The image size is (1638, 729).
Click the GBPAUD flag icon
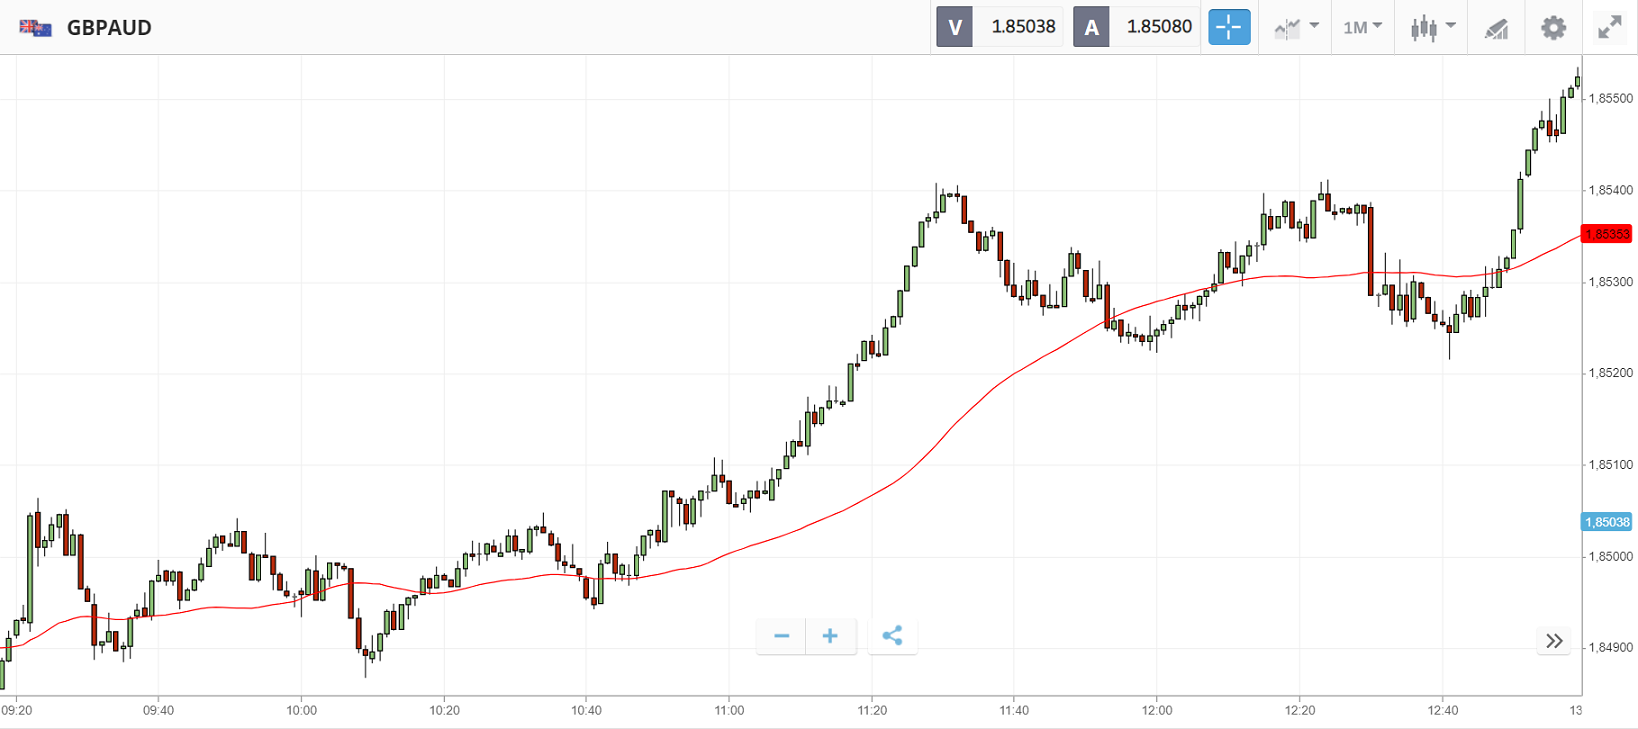(36, 28)
